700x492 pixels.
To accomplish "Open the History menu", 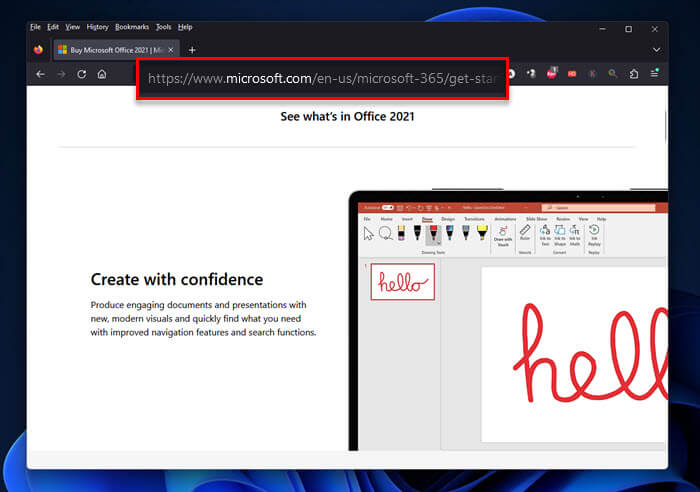I will click(97, 27).
